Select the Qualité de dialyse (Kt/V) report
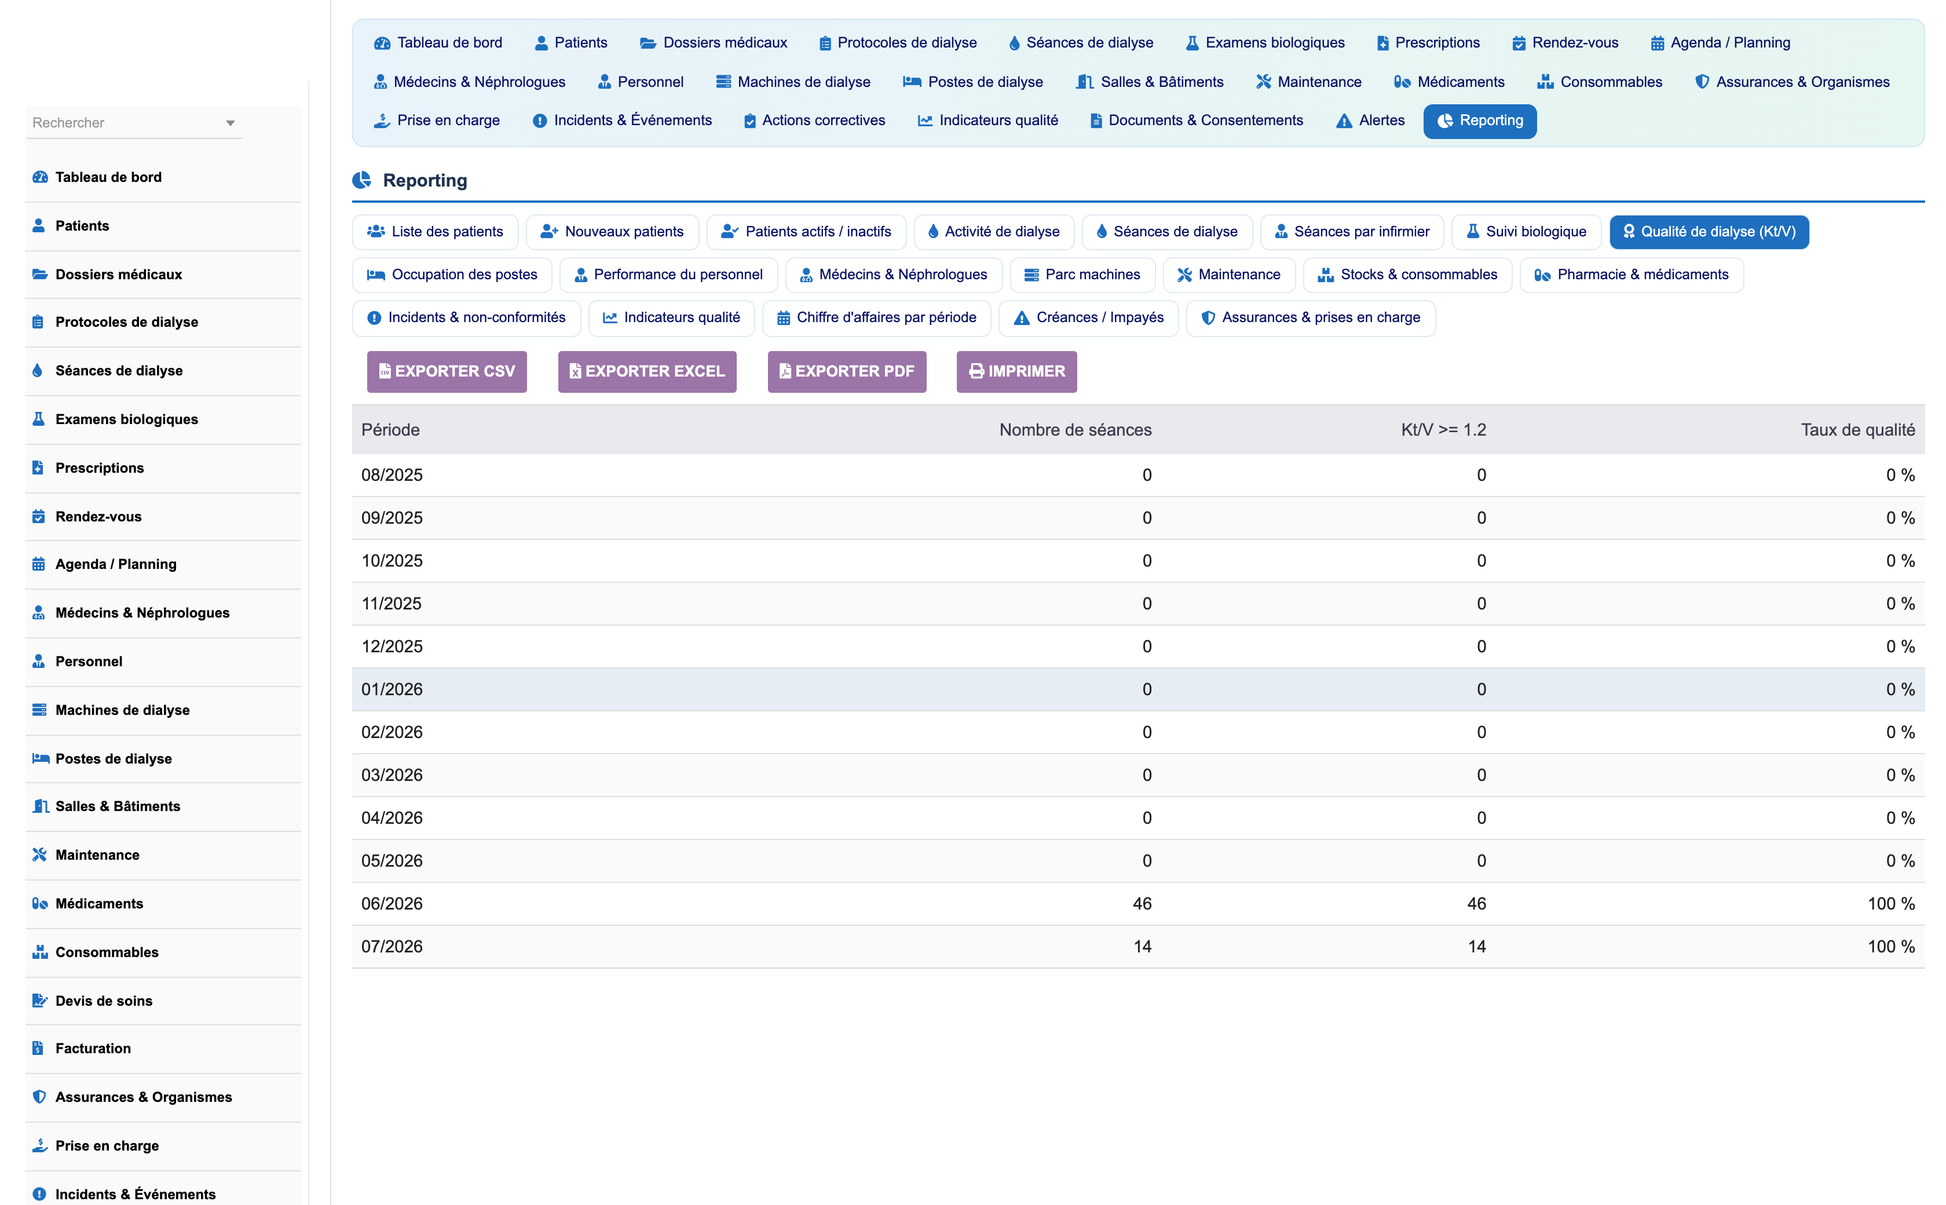1946x1205 pixels. point(1709,232)
